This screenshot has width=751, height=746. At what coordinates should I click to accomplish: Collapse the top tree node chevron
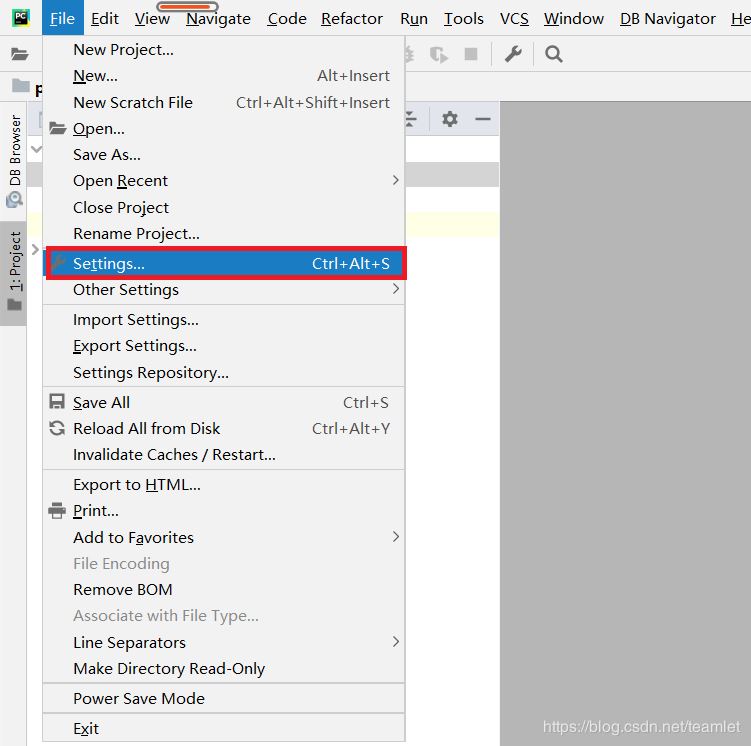[x=36, y=149]
